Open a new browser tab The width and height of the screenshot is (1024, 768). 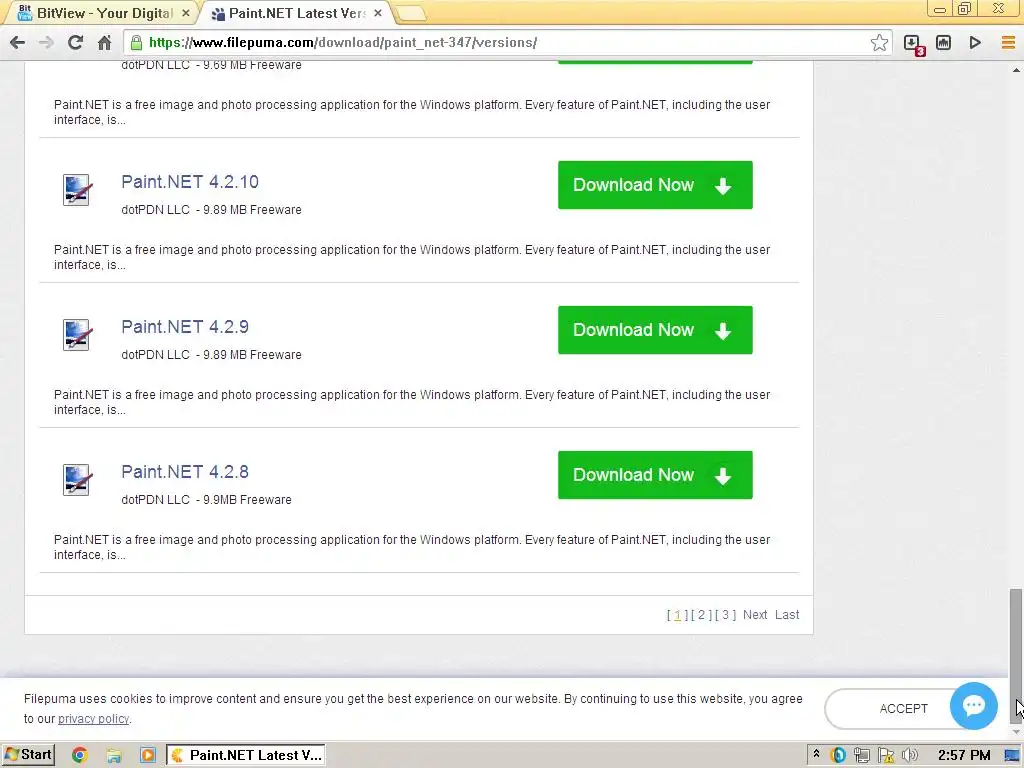[x=410, y=13]
